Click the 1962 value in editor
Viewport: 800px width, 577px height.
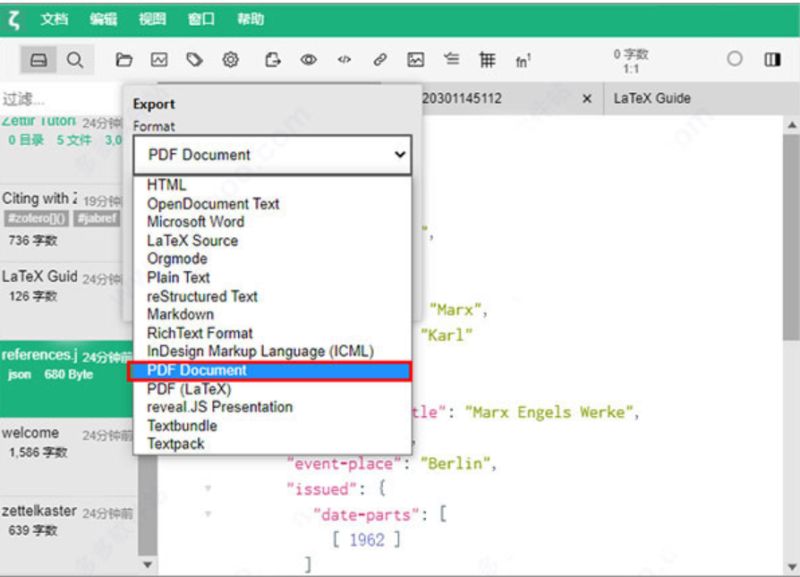366,539
